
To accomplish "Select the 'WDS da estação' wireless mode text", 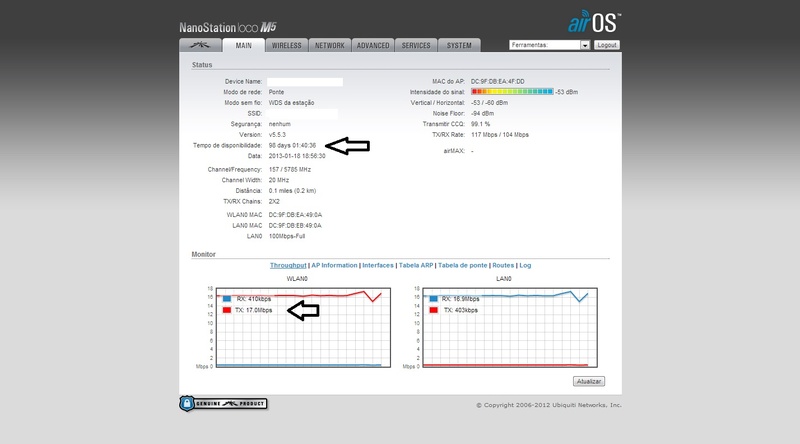I will click(291, 103).
